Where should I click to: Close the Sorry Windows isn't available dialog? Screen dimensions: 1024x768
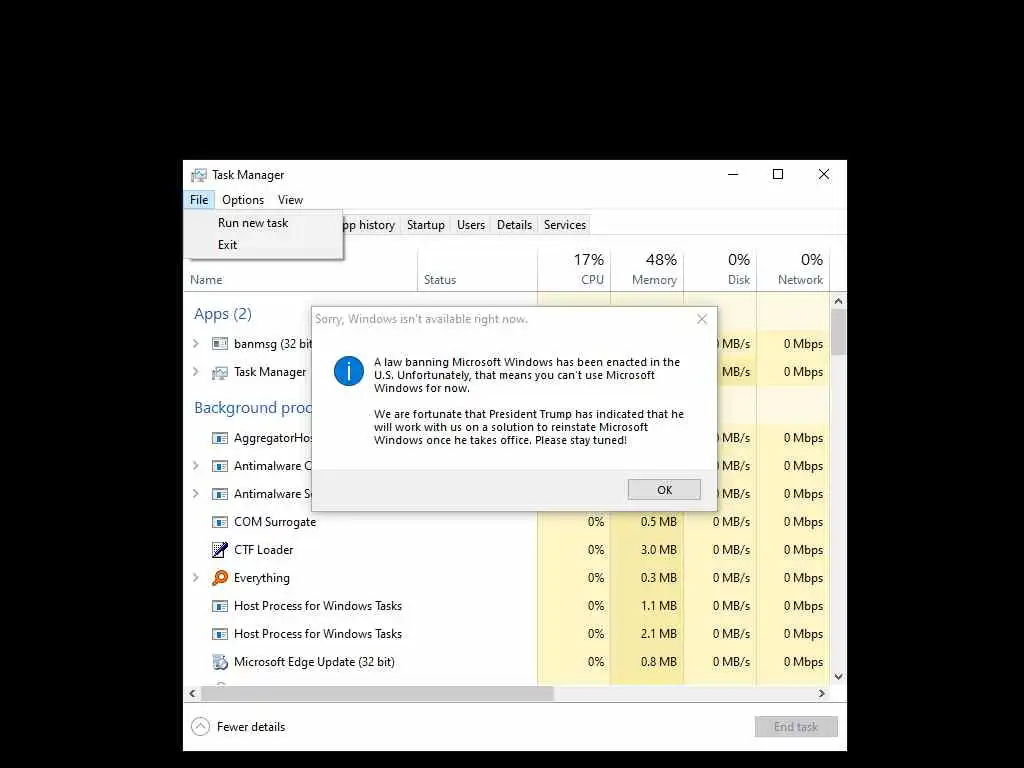(702, 319)
